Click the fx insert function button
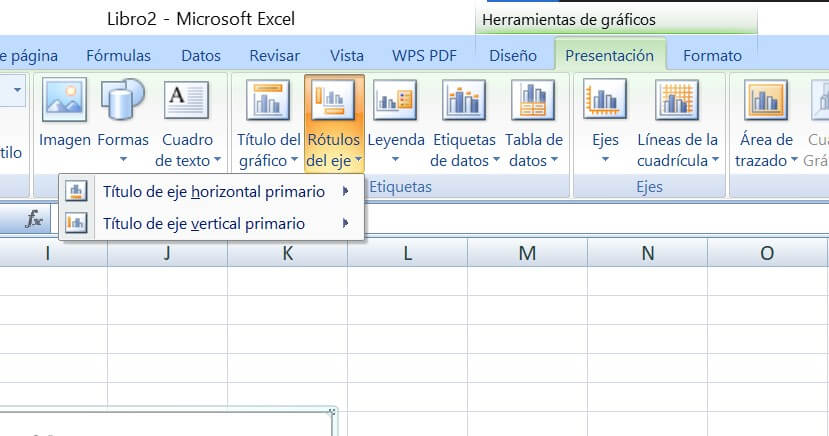 34,219
